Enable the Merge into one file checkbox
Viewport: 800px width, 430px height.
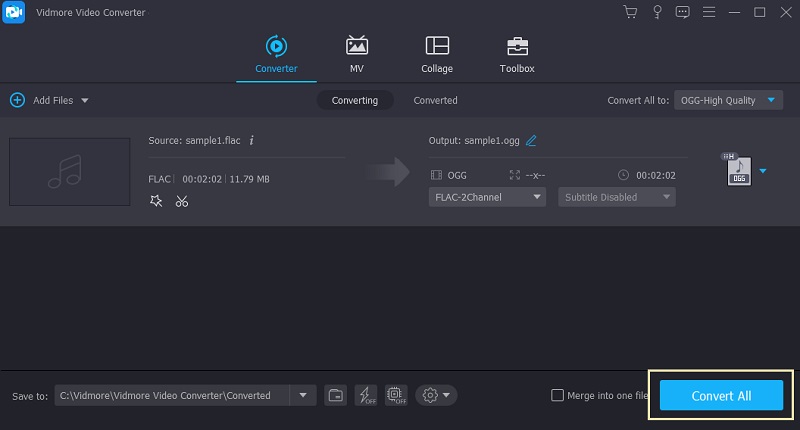(557, 395)
